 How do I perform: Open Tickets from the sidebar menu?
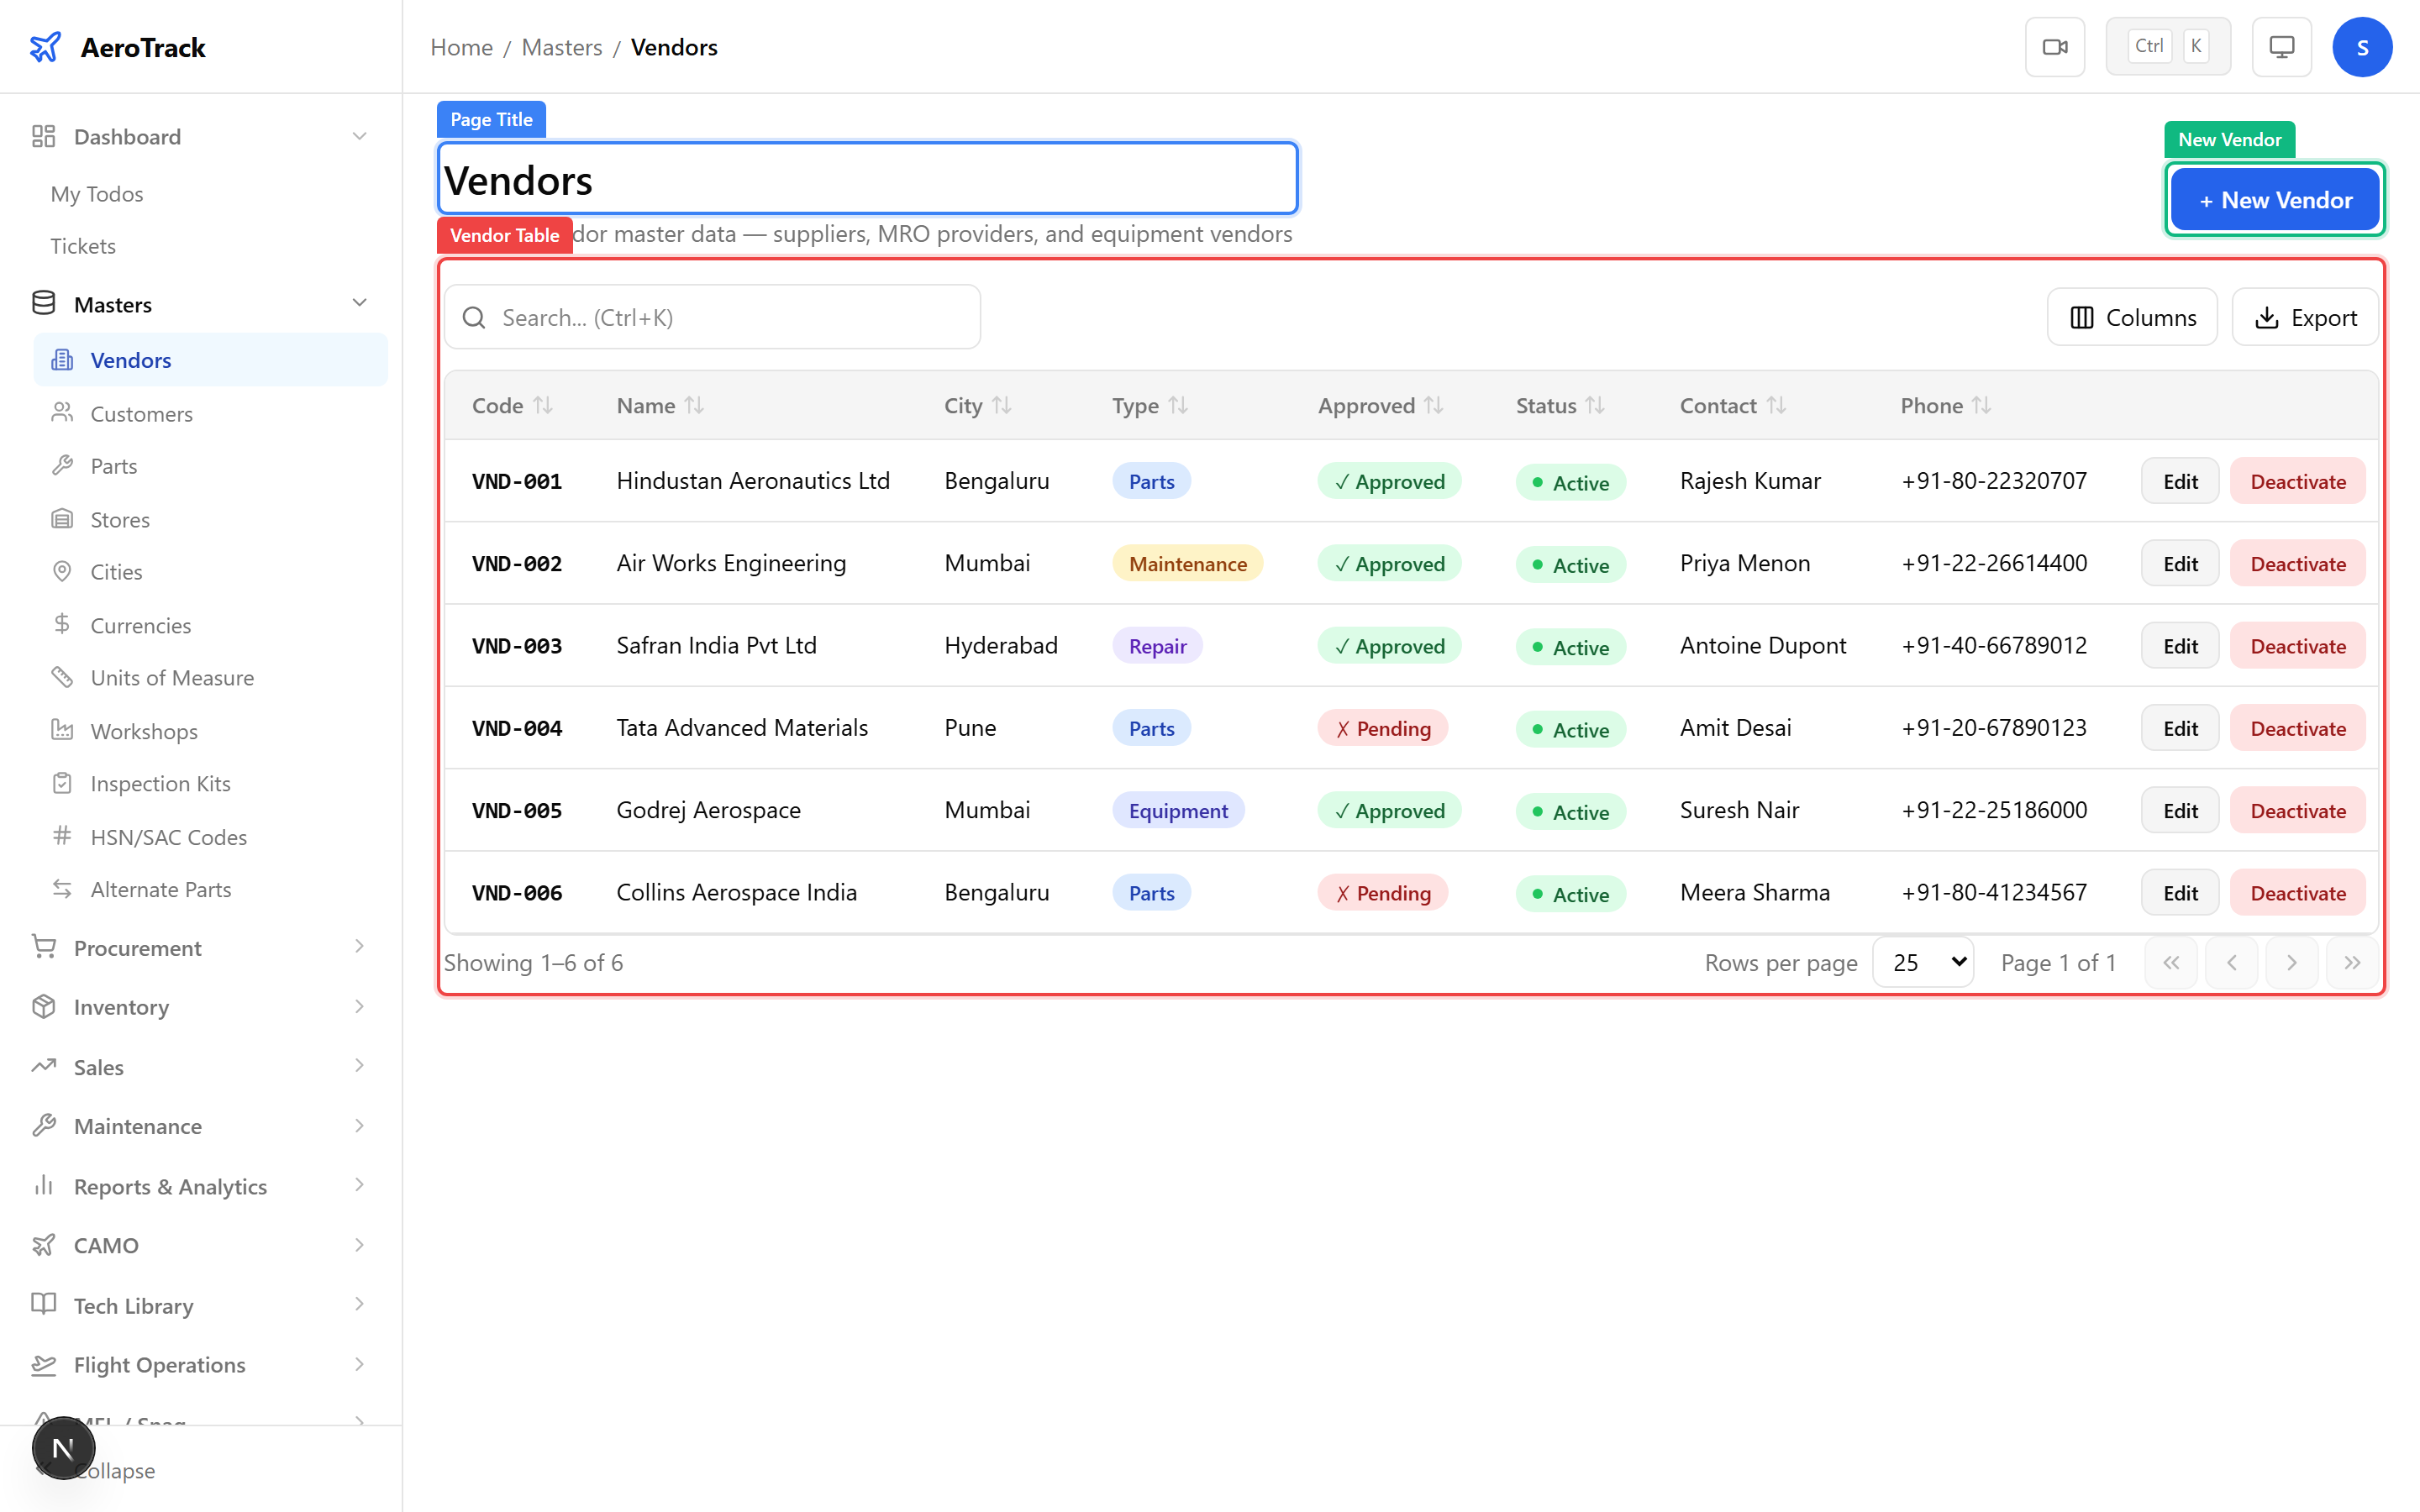pos(83,245)
